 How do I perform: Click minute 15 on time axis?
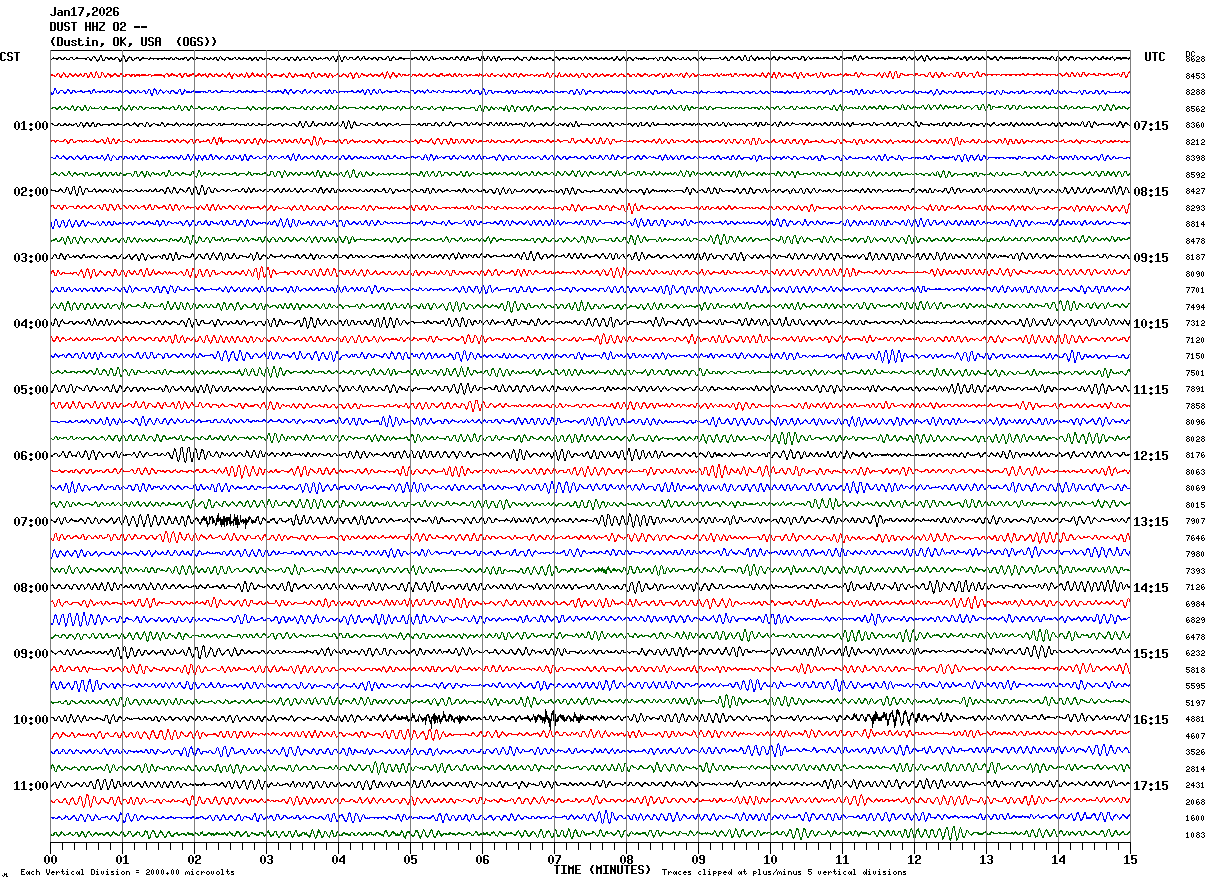tap(1130, 859)
